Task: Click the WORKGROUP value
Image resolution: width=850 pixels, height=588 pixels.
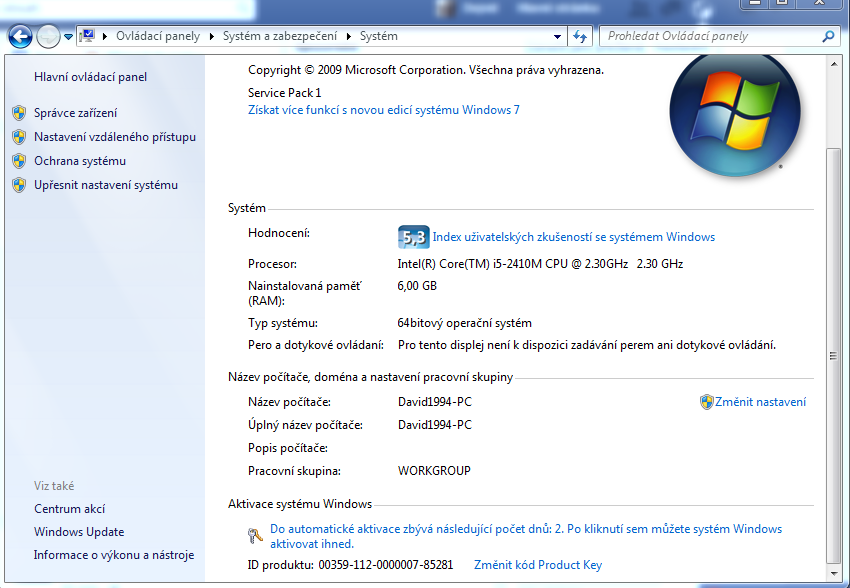Action: (x=434, y=470)
